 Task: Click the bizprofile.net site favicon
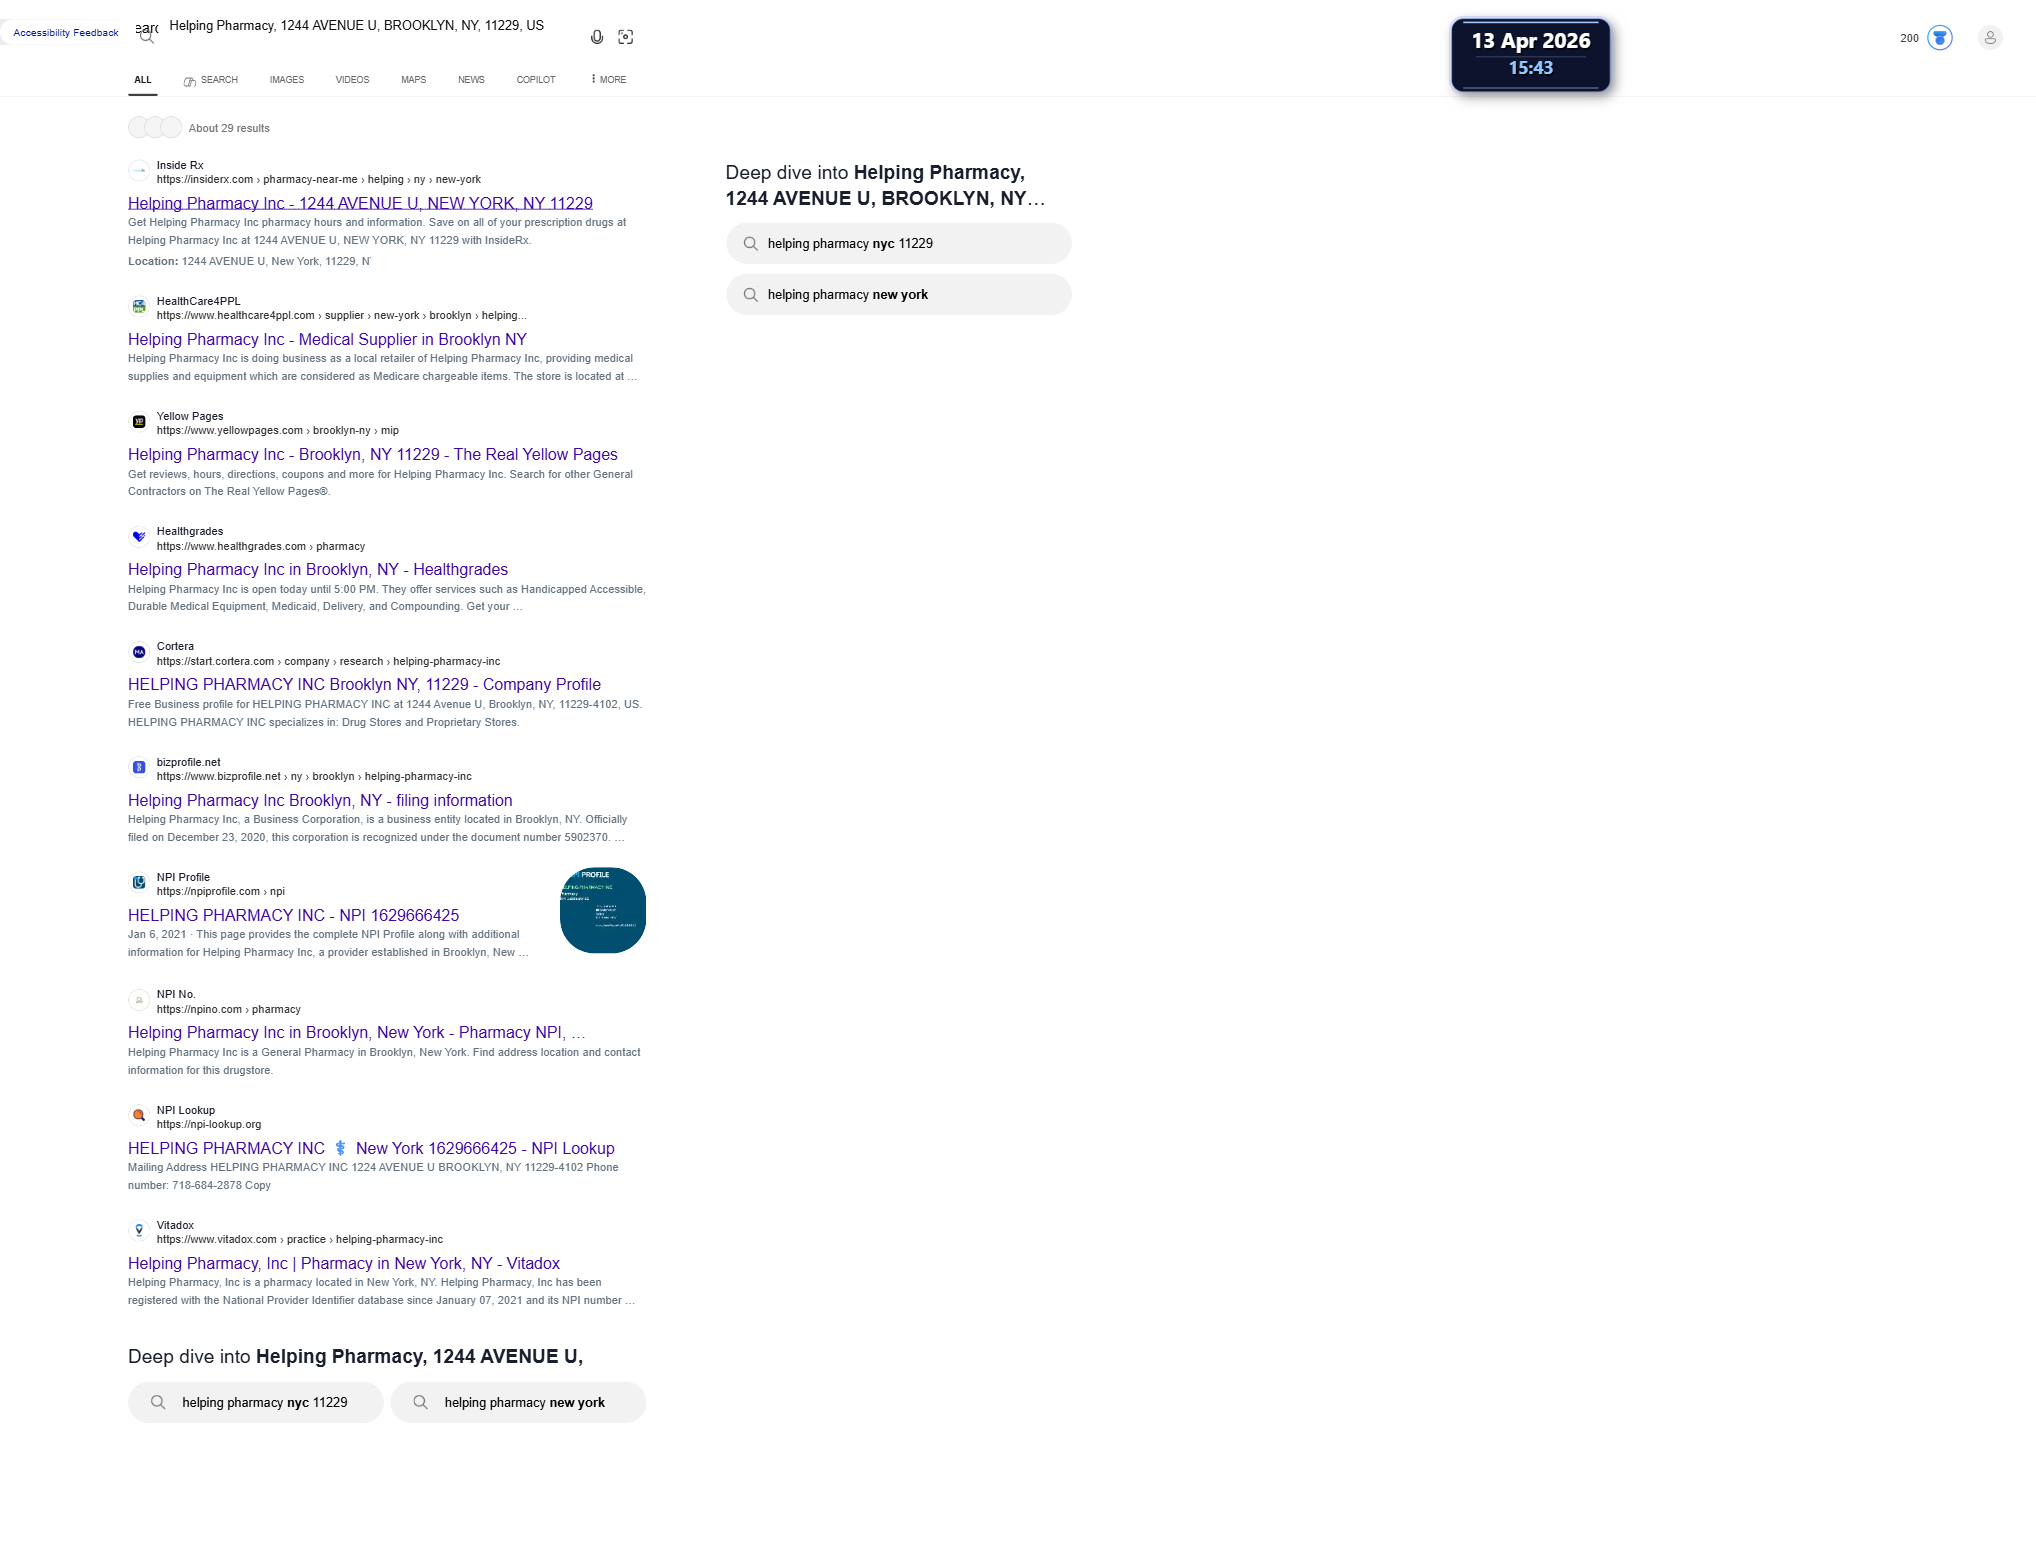click(139, 768)
